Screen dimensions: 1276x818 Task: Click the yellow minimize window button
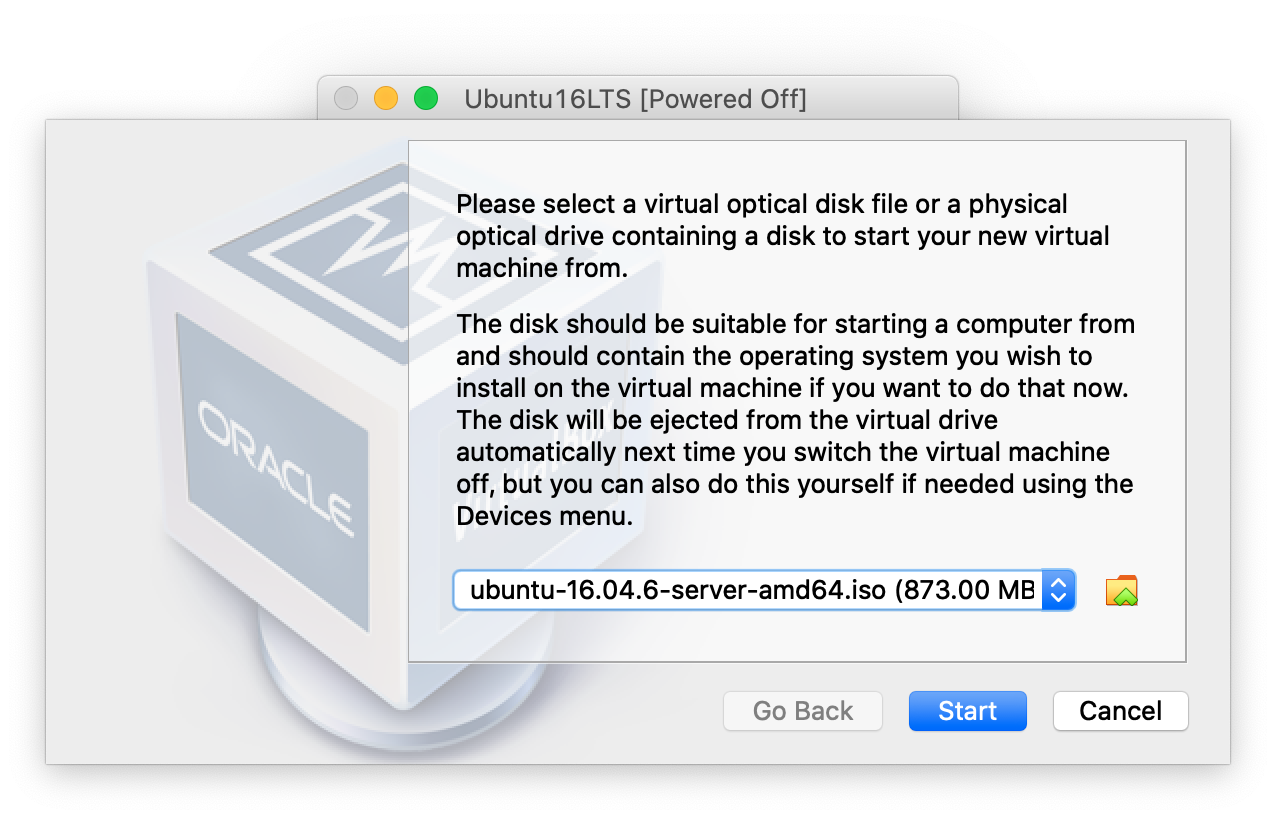click(x=385, y=99)
